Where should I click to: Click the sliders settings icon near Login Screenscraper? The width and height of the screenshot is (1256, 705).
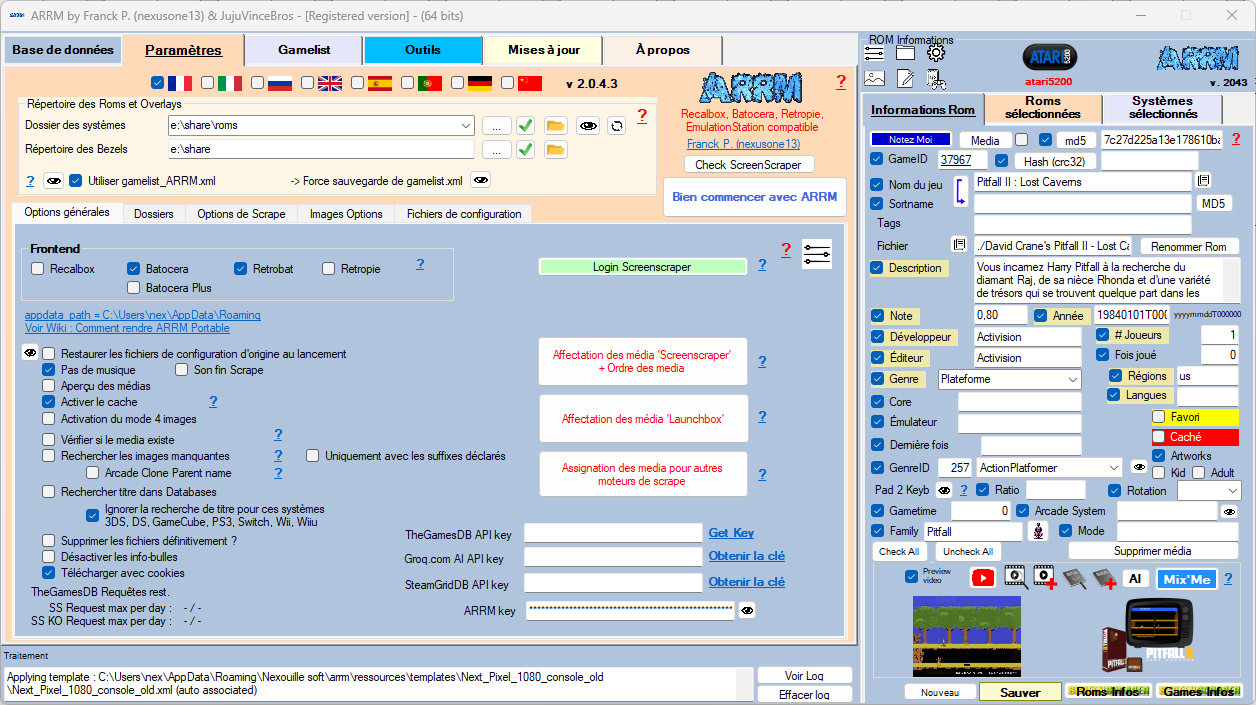(x=817, y=254)
